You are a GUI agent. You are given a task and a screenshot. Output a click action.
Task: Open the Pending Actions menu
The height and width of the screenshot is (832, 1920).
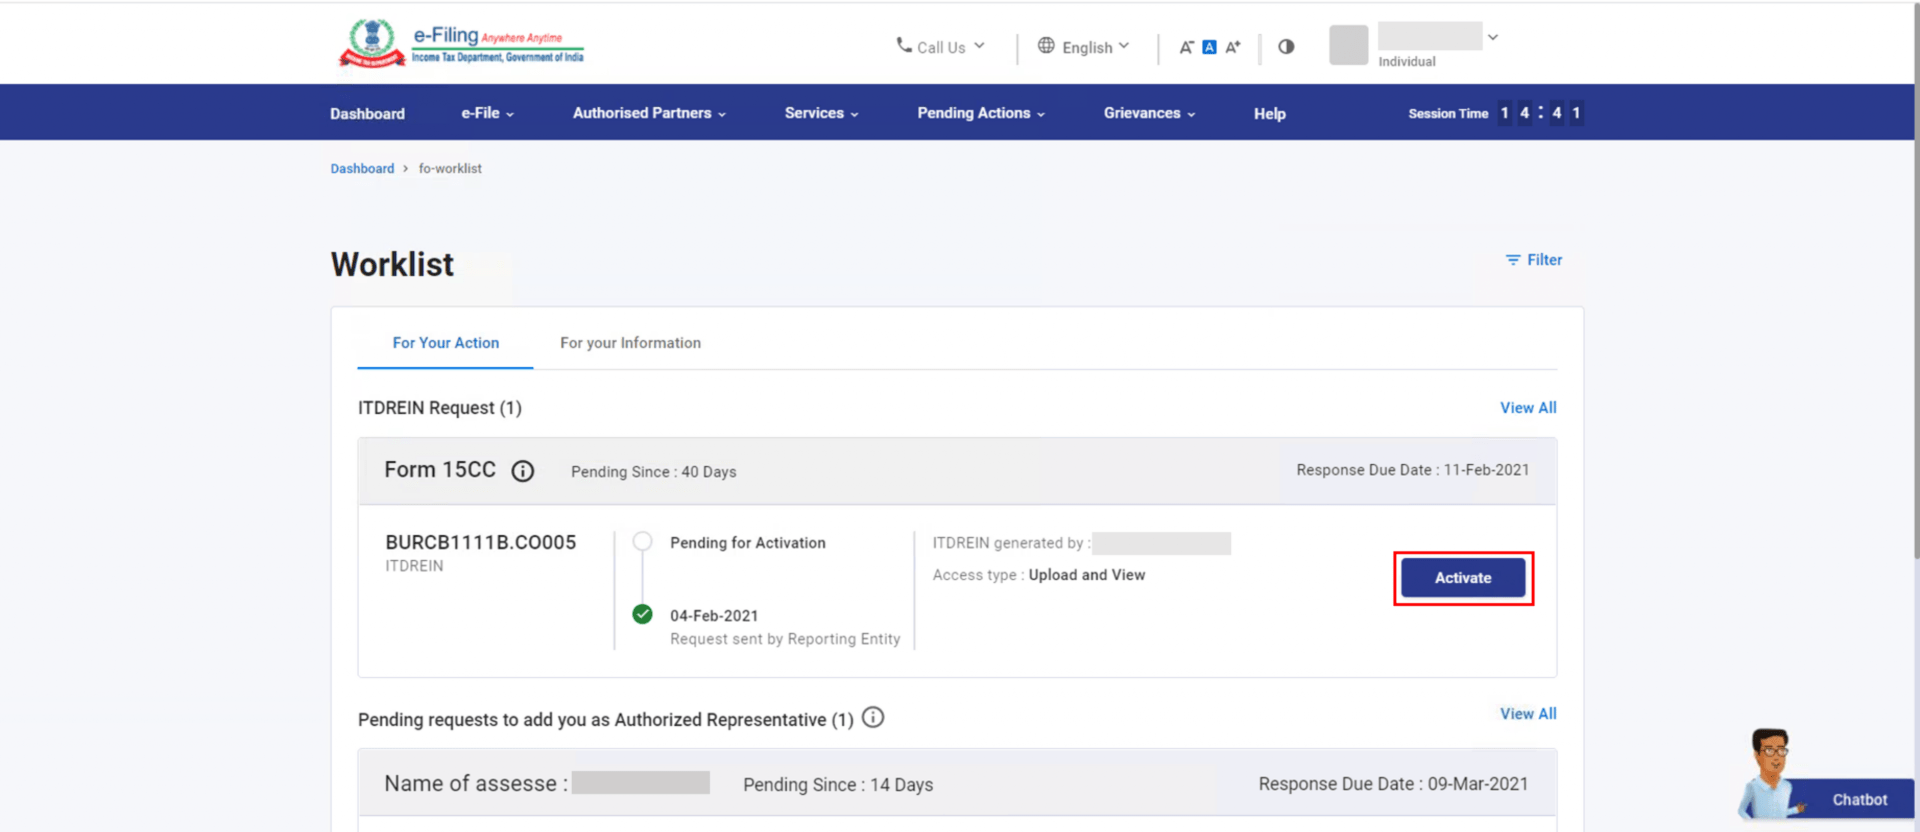click(x=980, y=113)
